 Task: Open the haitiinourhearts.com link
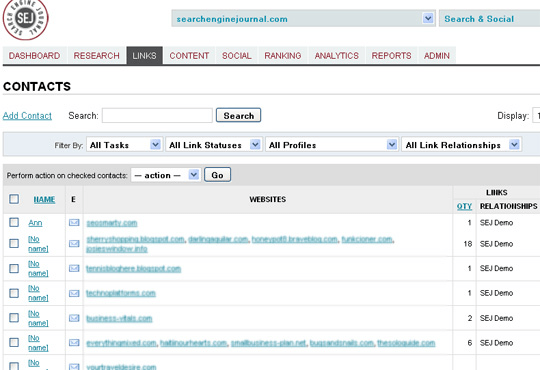pyautogui.click(x=194, y=343)
